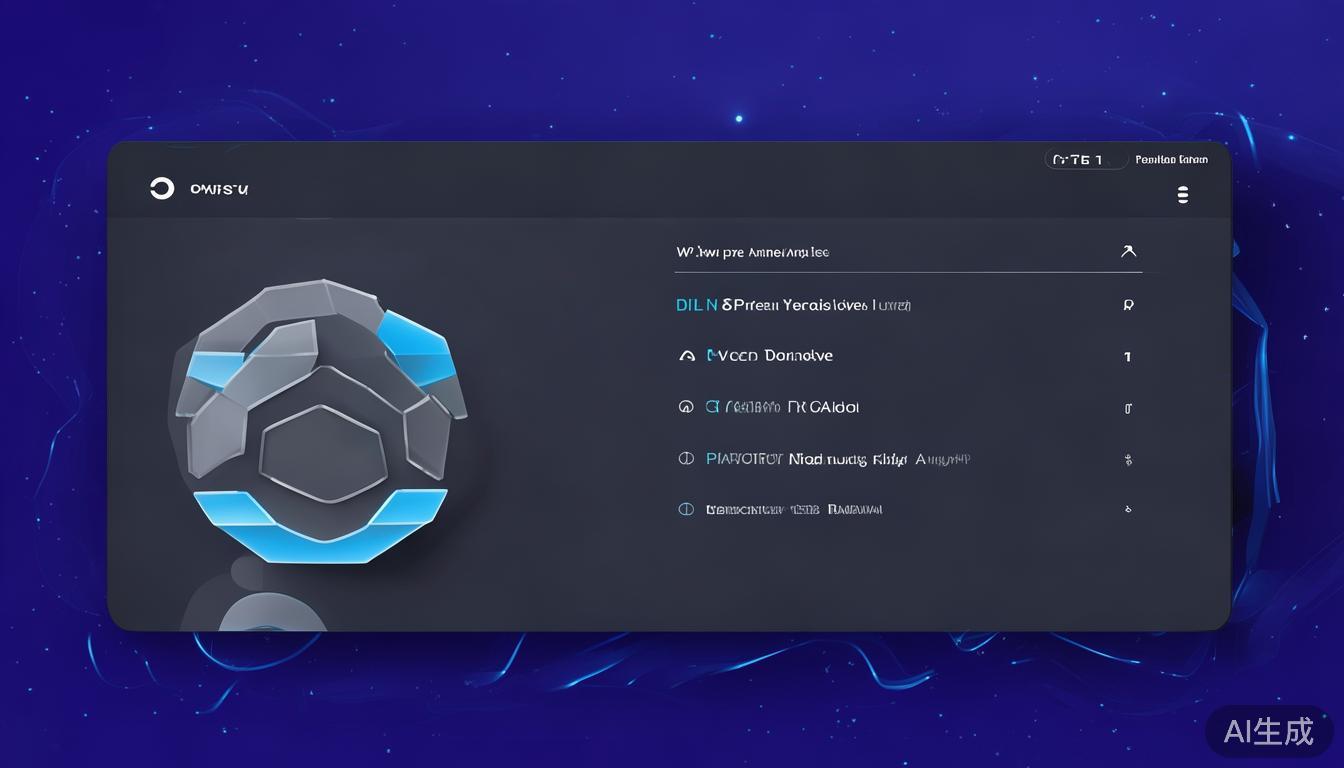Click the right-side icon on 'DILN' row
Image resolution: width=1344 pixels, height=768 pixels.
(x=1128, y=306)
